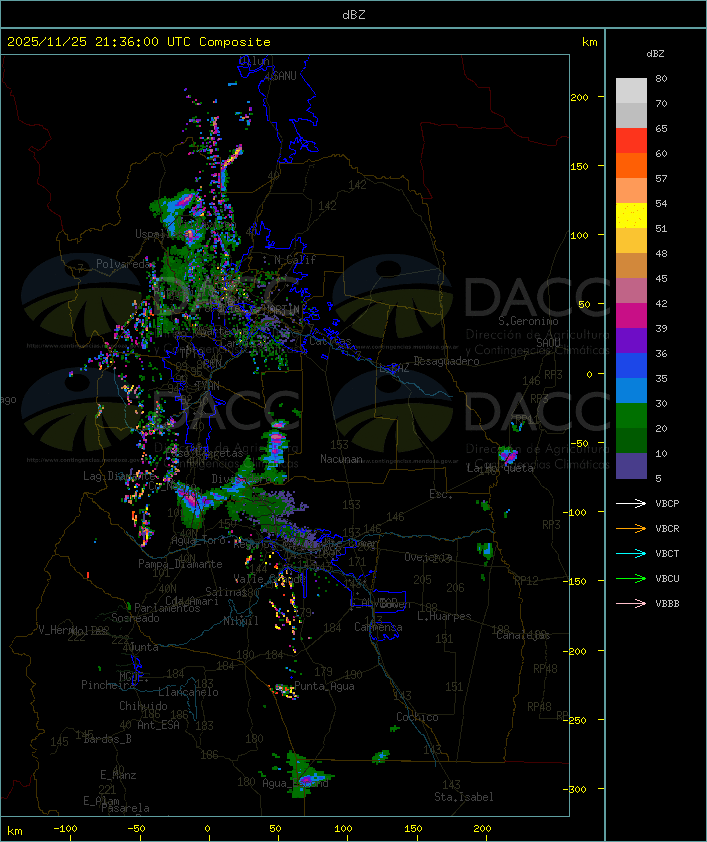Screen dimensions: 707x842
Task: Click the VBCR legend label
Action: pos(667,528)
